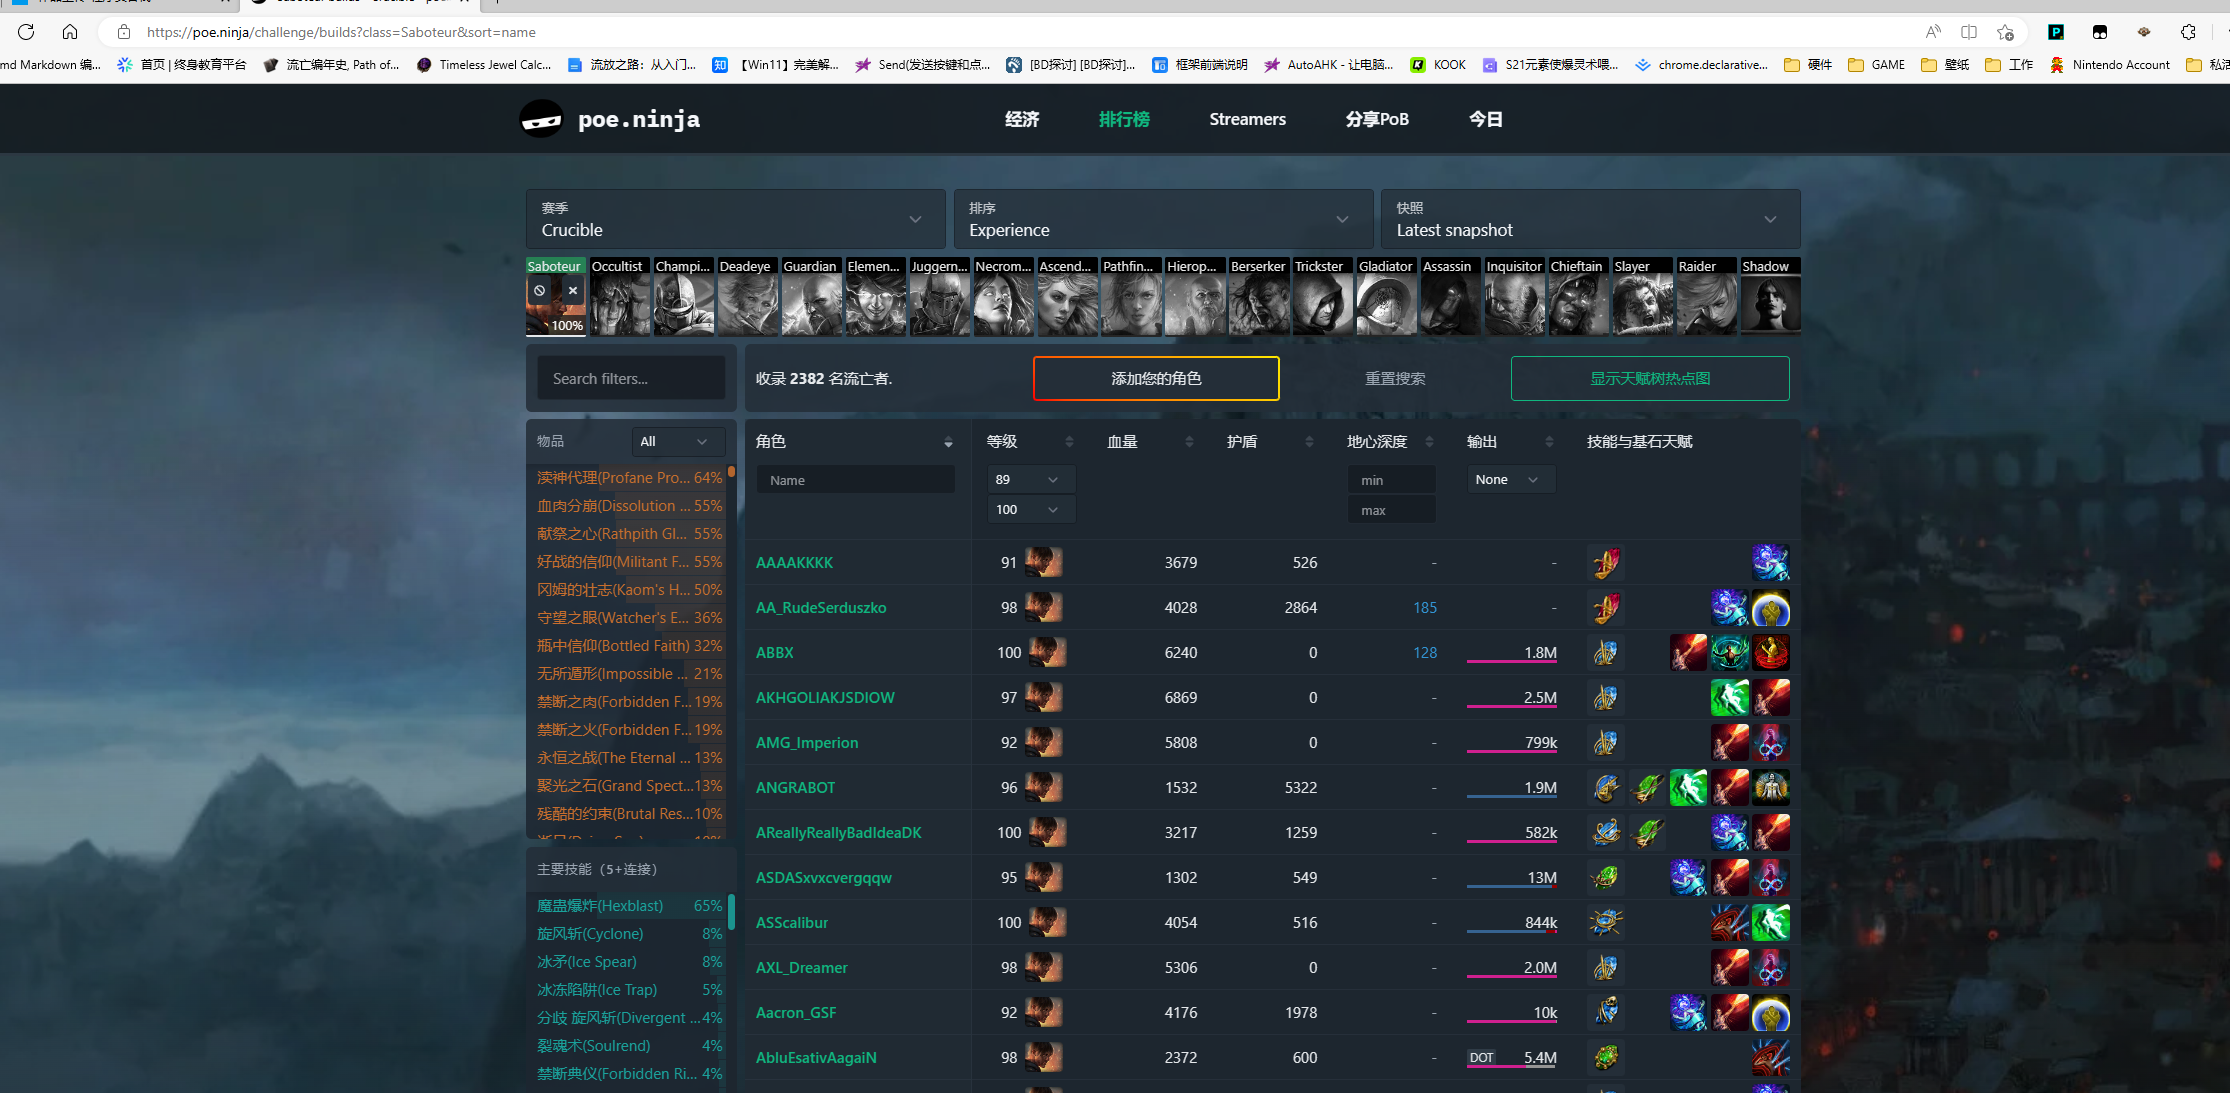Viewport: 2230px width, 1093px height.
Task: Open the 赛季 Crucible league dropdown
Action: click(x=735, y=219)
